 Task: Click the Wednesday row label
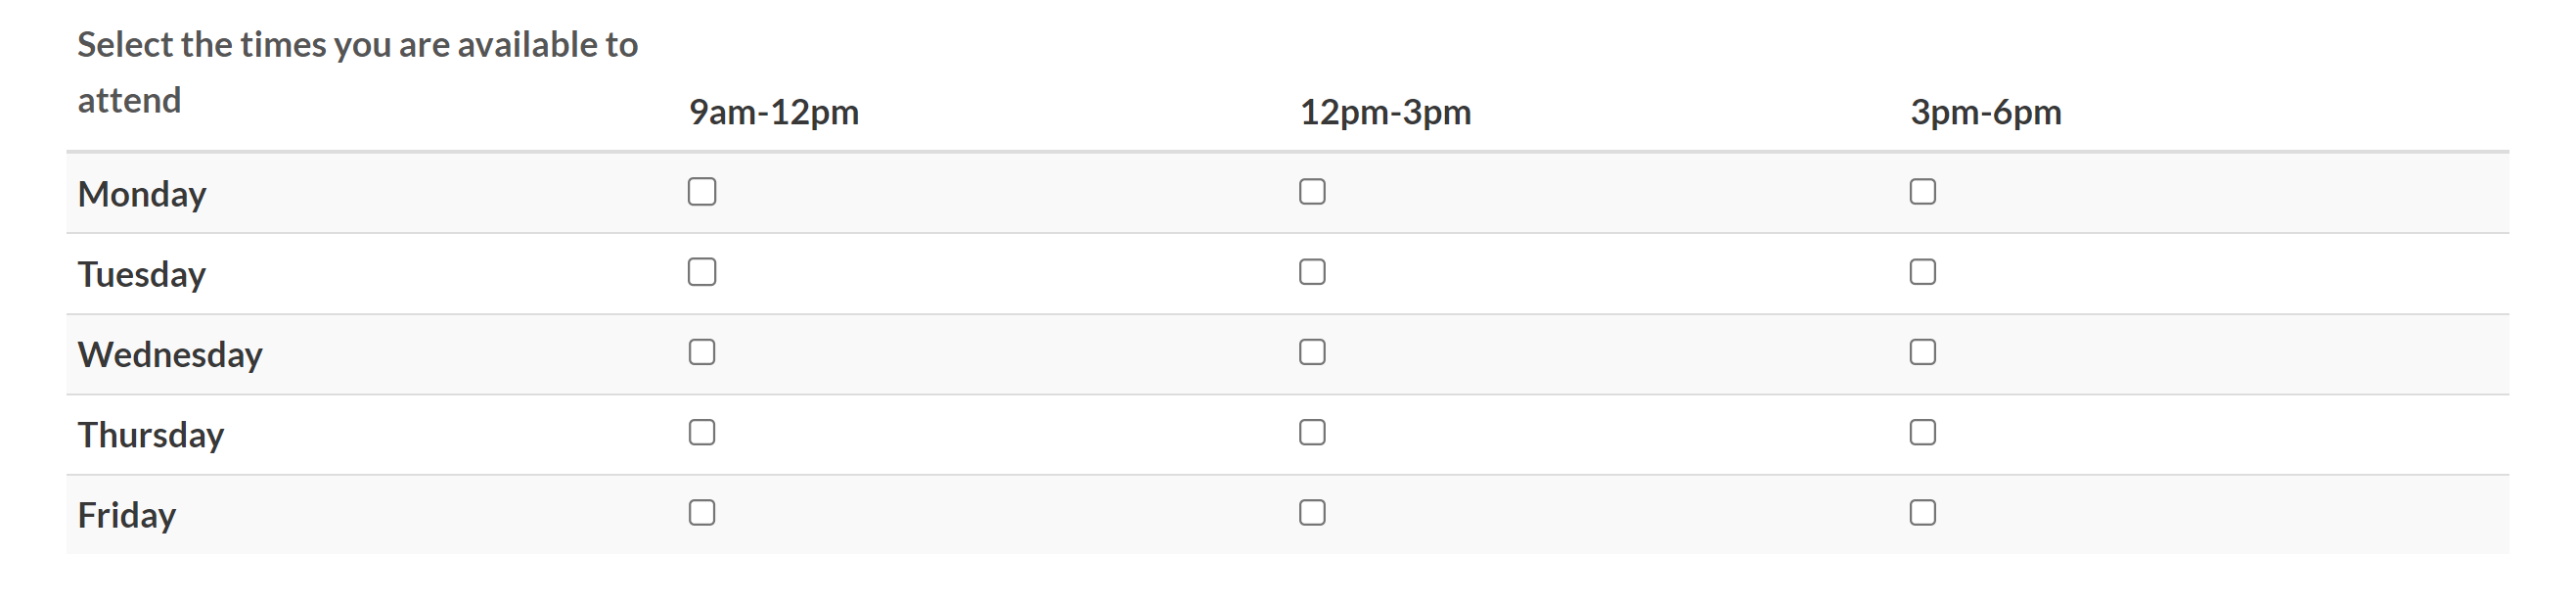coord(170,355)
